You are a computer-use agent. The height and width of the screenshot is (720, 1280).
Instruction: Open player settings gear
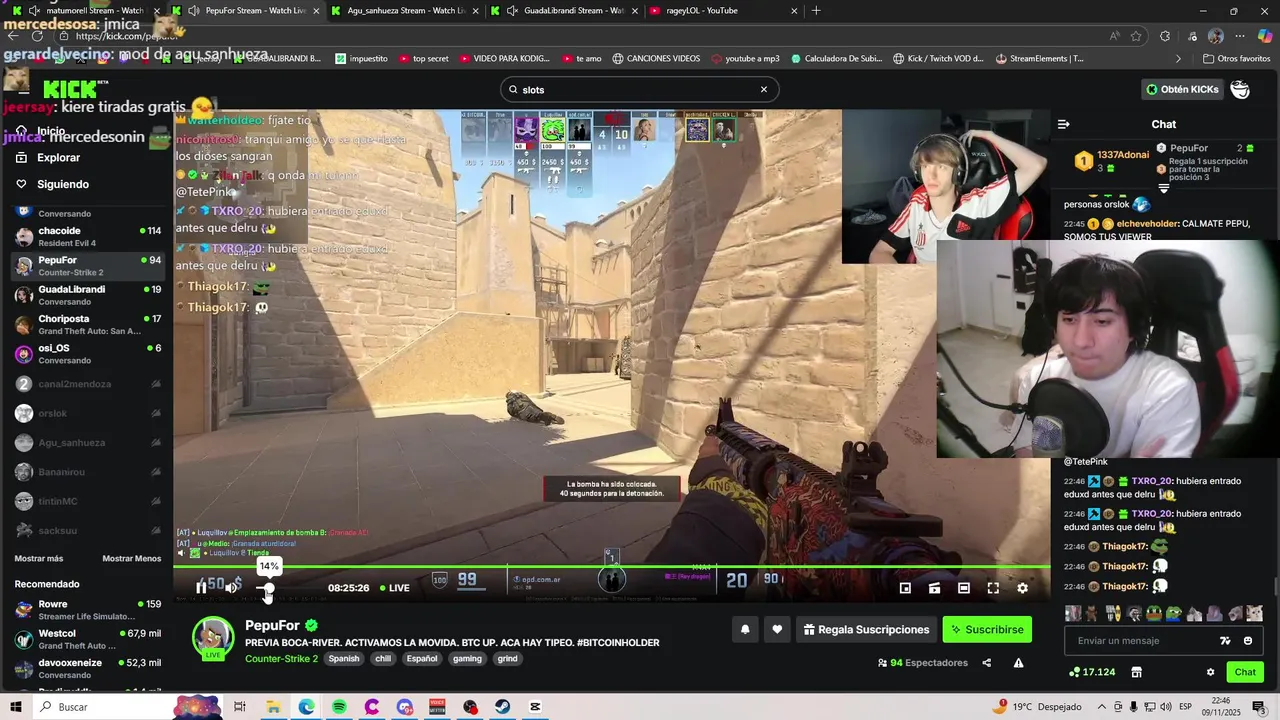1022,588
